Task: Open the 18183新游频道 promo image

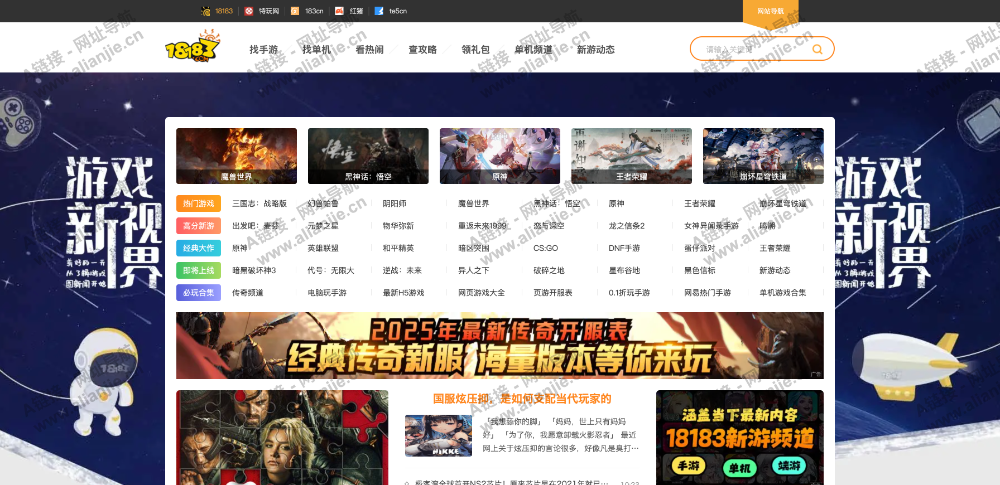Action: [x=740, y=438]
